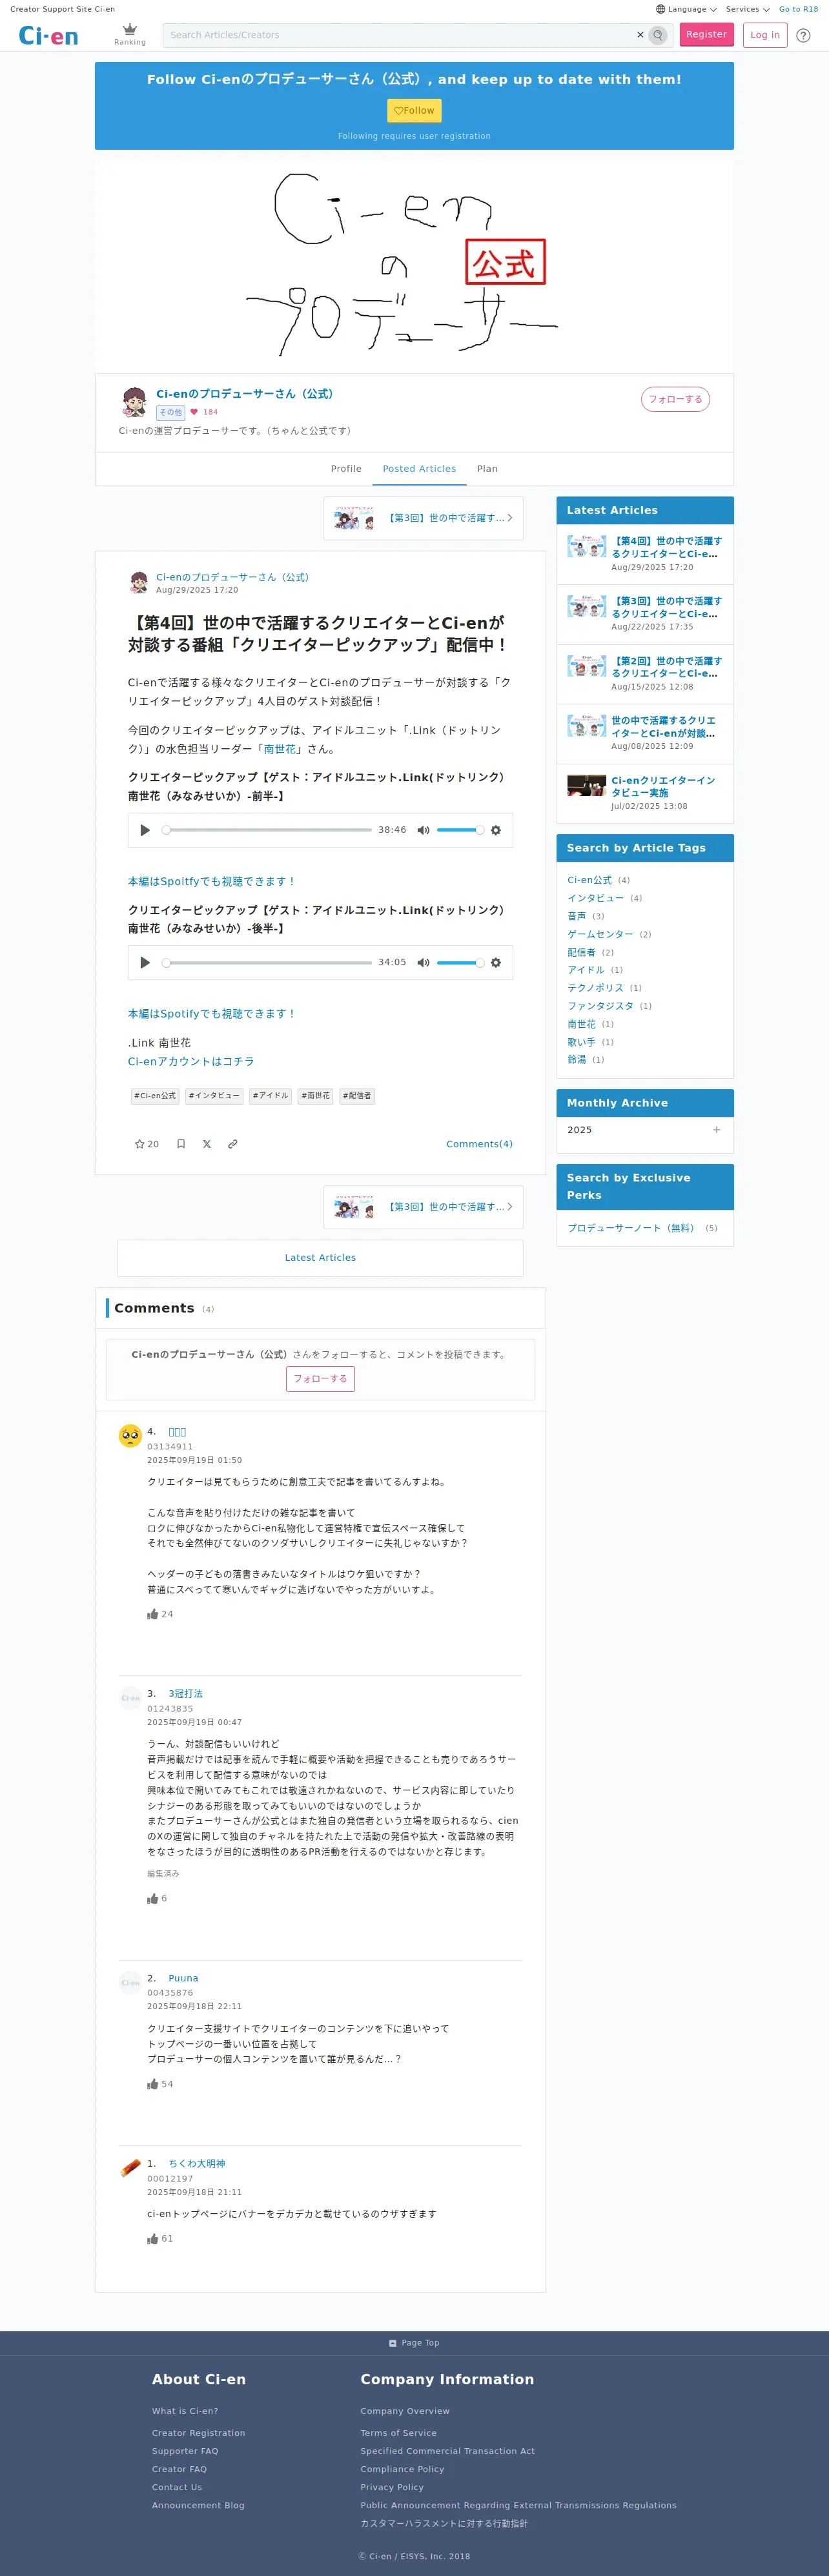Viewport: 829px width, 2576px height.
Task: Click the #Ci-en公式 tag
Action: [x=154, y=1096]
